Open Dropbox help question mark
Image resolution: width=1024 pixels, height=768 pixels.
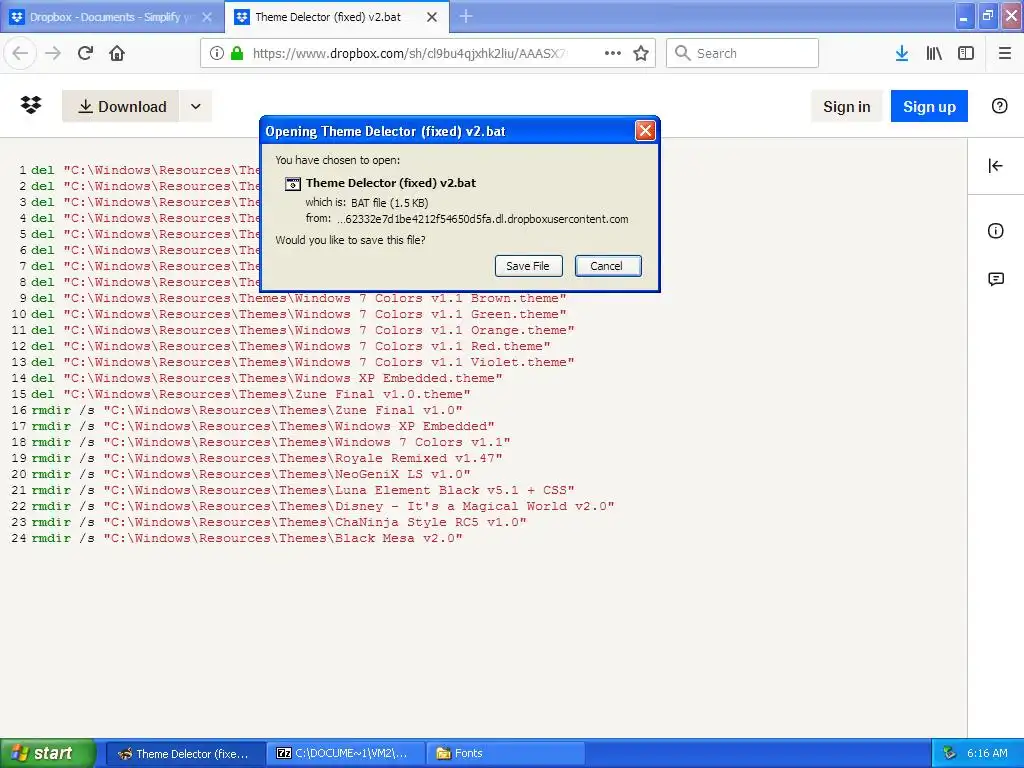click(999, 106)
